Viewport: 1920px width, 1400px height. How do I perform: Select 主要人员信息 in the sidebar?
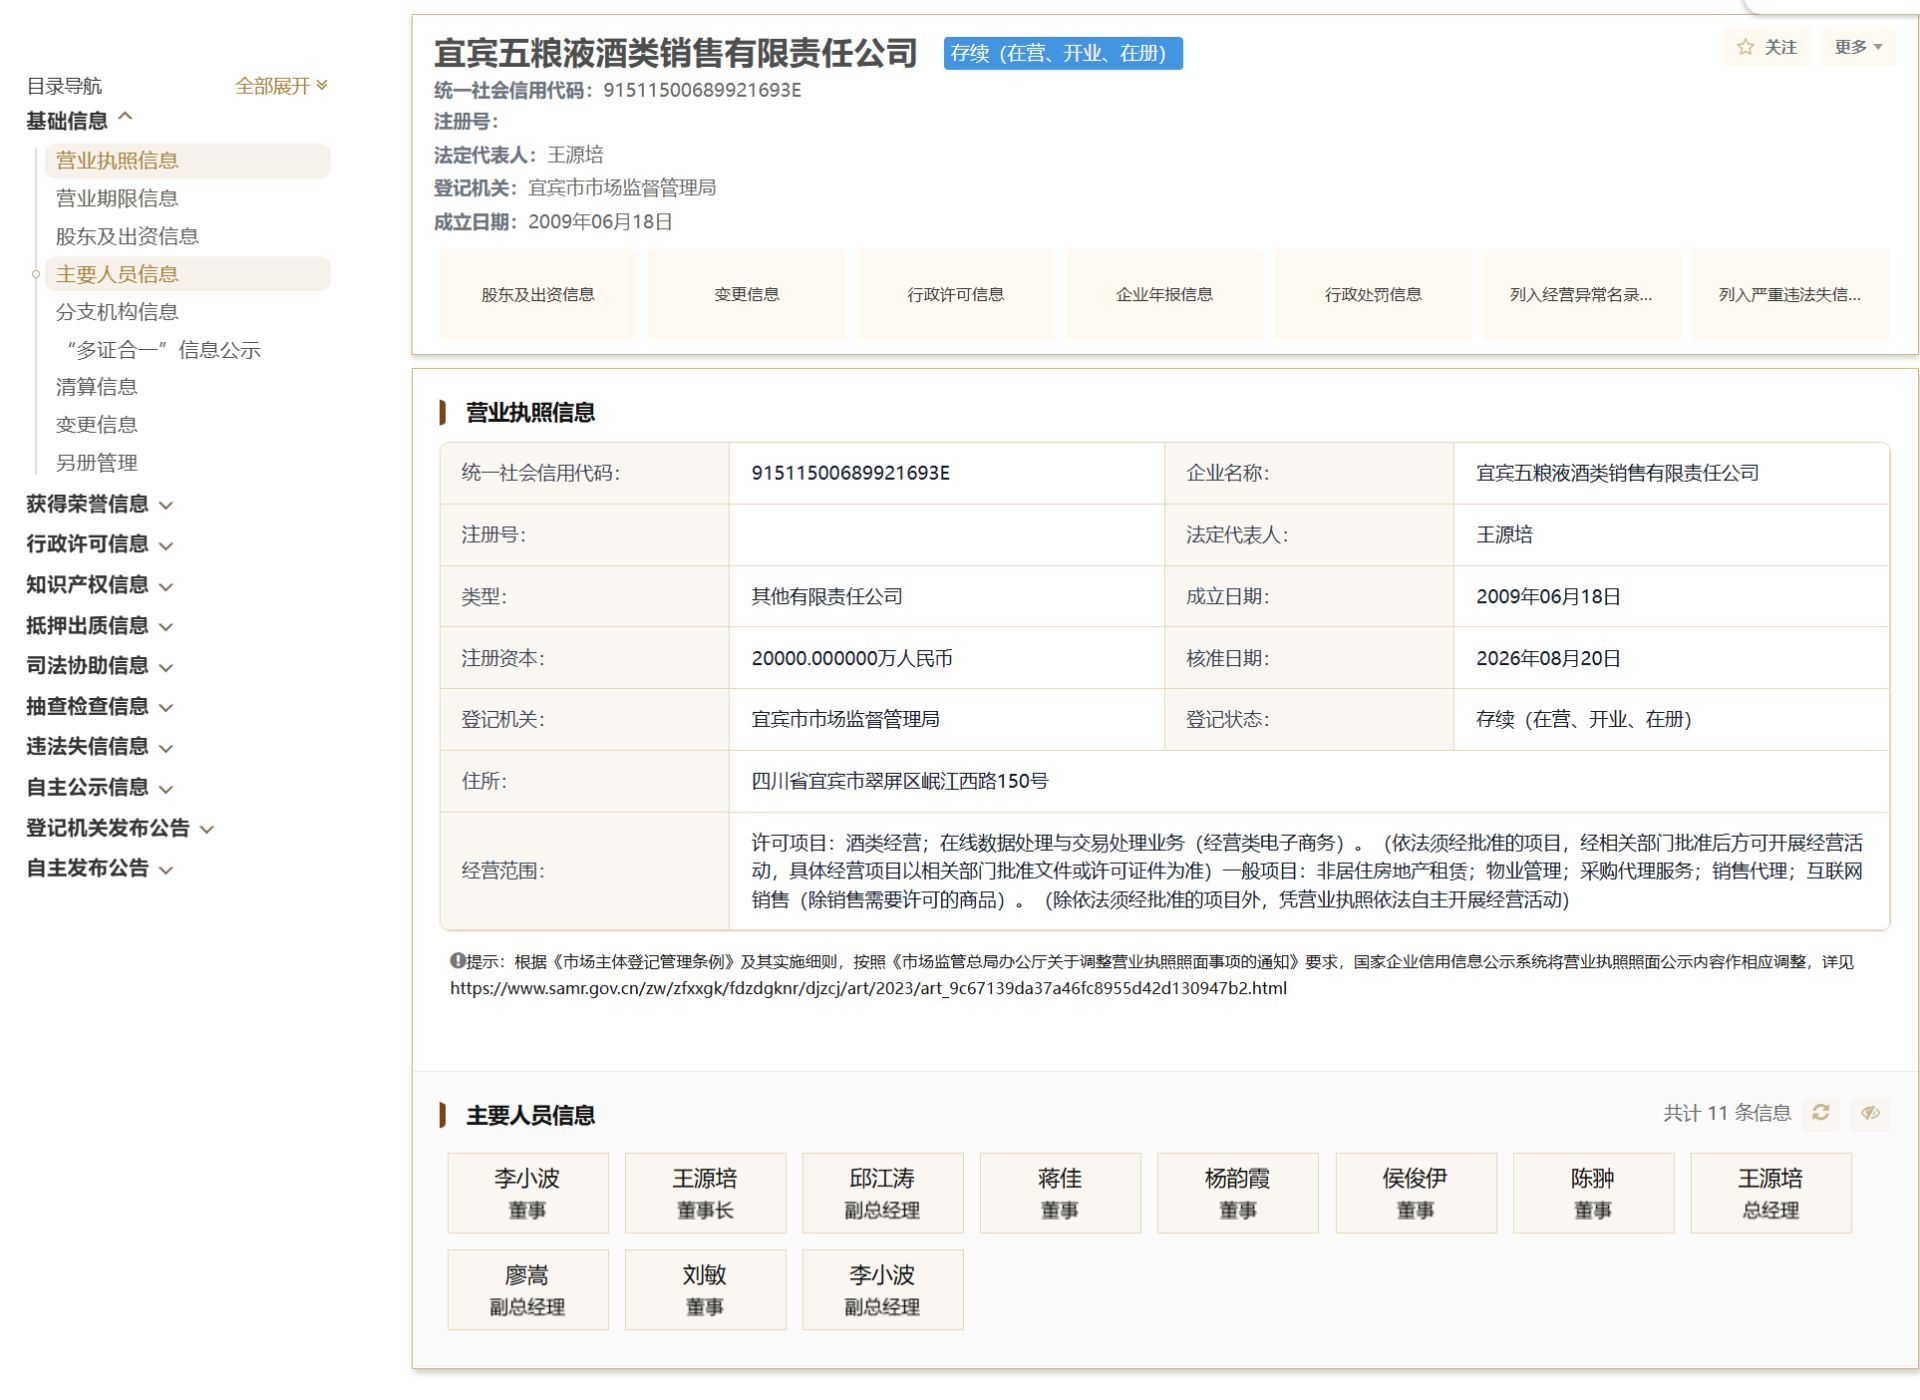(x=188, y=274)
